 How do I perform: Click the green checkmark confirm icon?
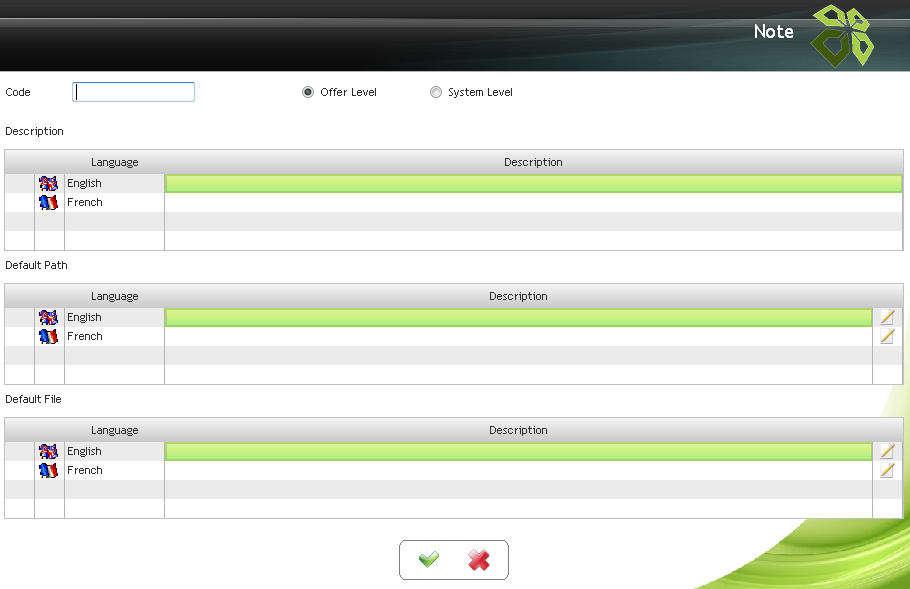(429, 560)
